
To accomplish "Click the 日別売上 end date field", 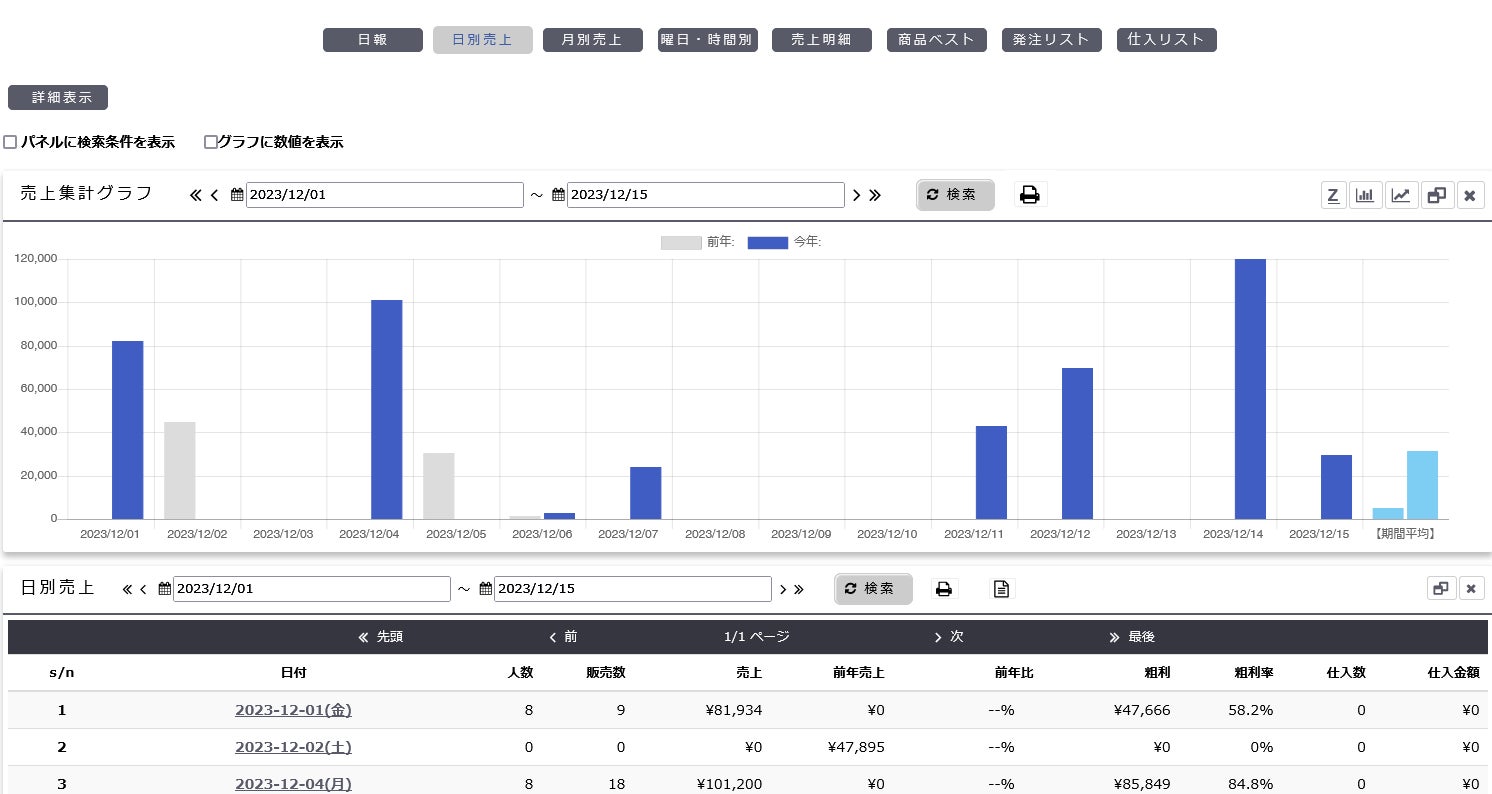I will tap(632, 589).
